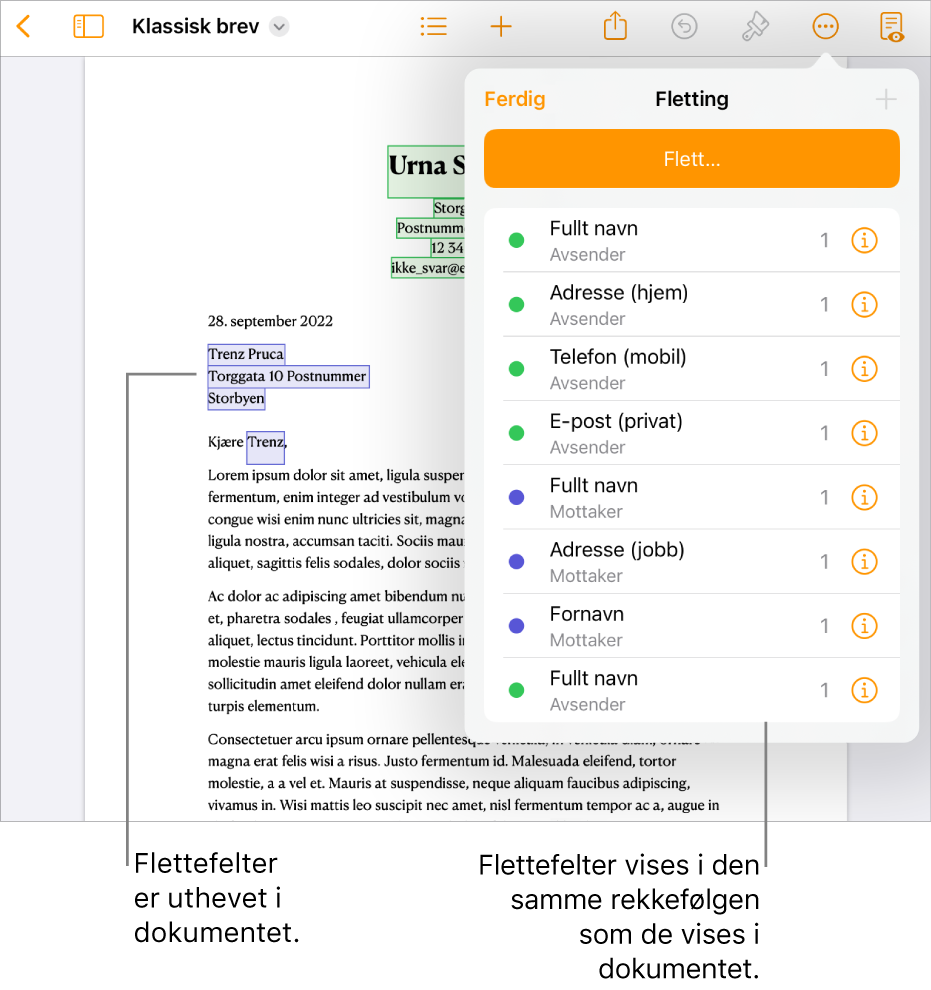Screen dimensions: 931x990
Task: Select the Adresse (hjem) merge field row
Action: click(692, 305)
